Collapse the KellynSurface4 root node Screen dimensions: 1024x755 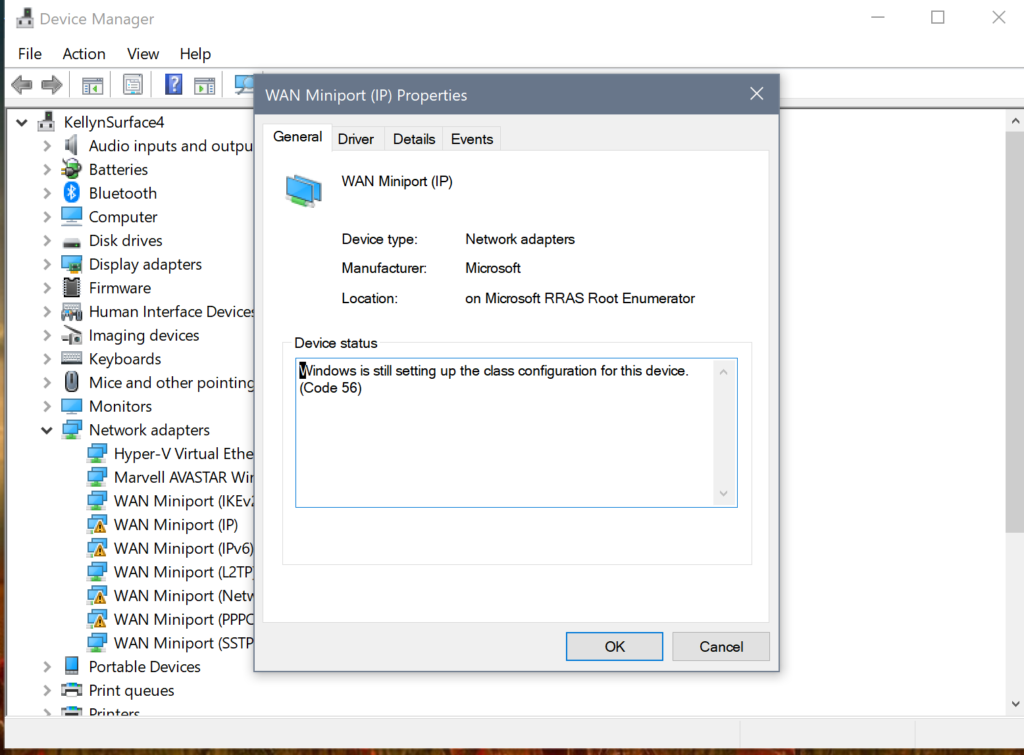(22, 122)
